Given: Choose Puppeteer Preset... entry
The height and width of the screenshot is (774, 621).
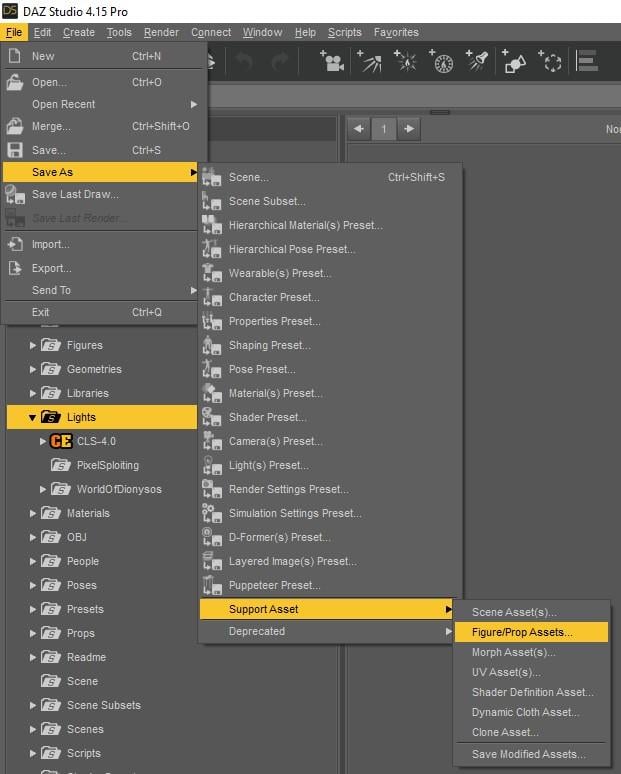Looking at the screenshot, I should tap(330, 585).
